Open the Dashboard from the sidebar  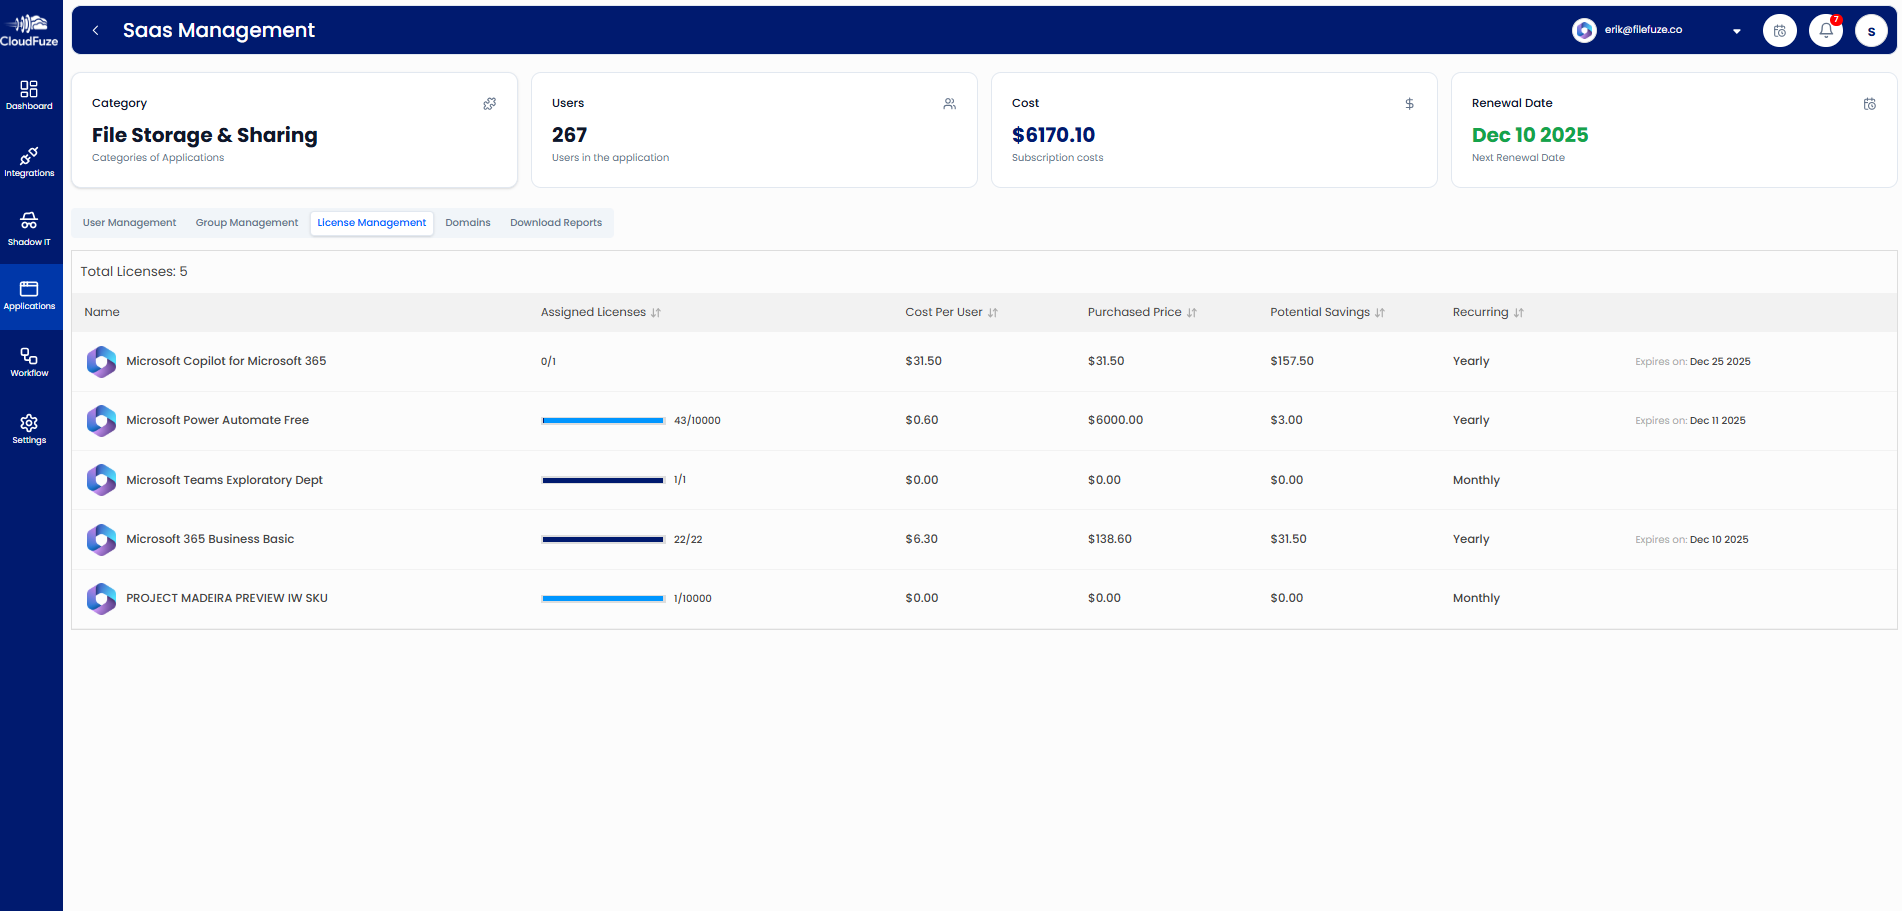(29, 92)
